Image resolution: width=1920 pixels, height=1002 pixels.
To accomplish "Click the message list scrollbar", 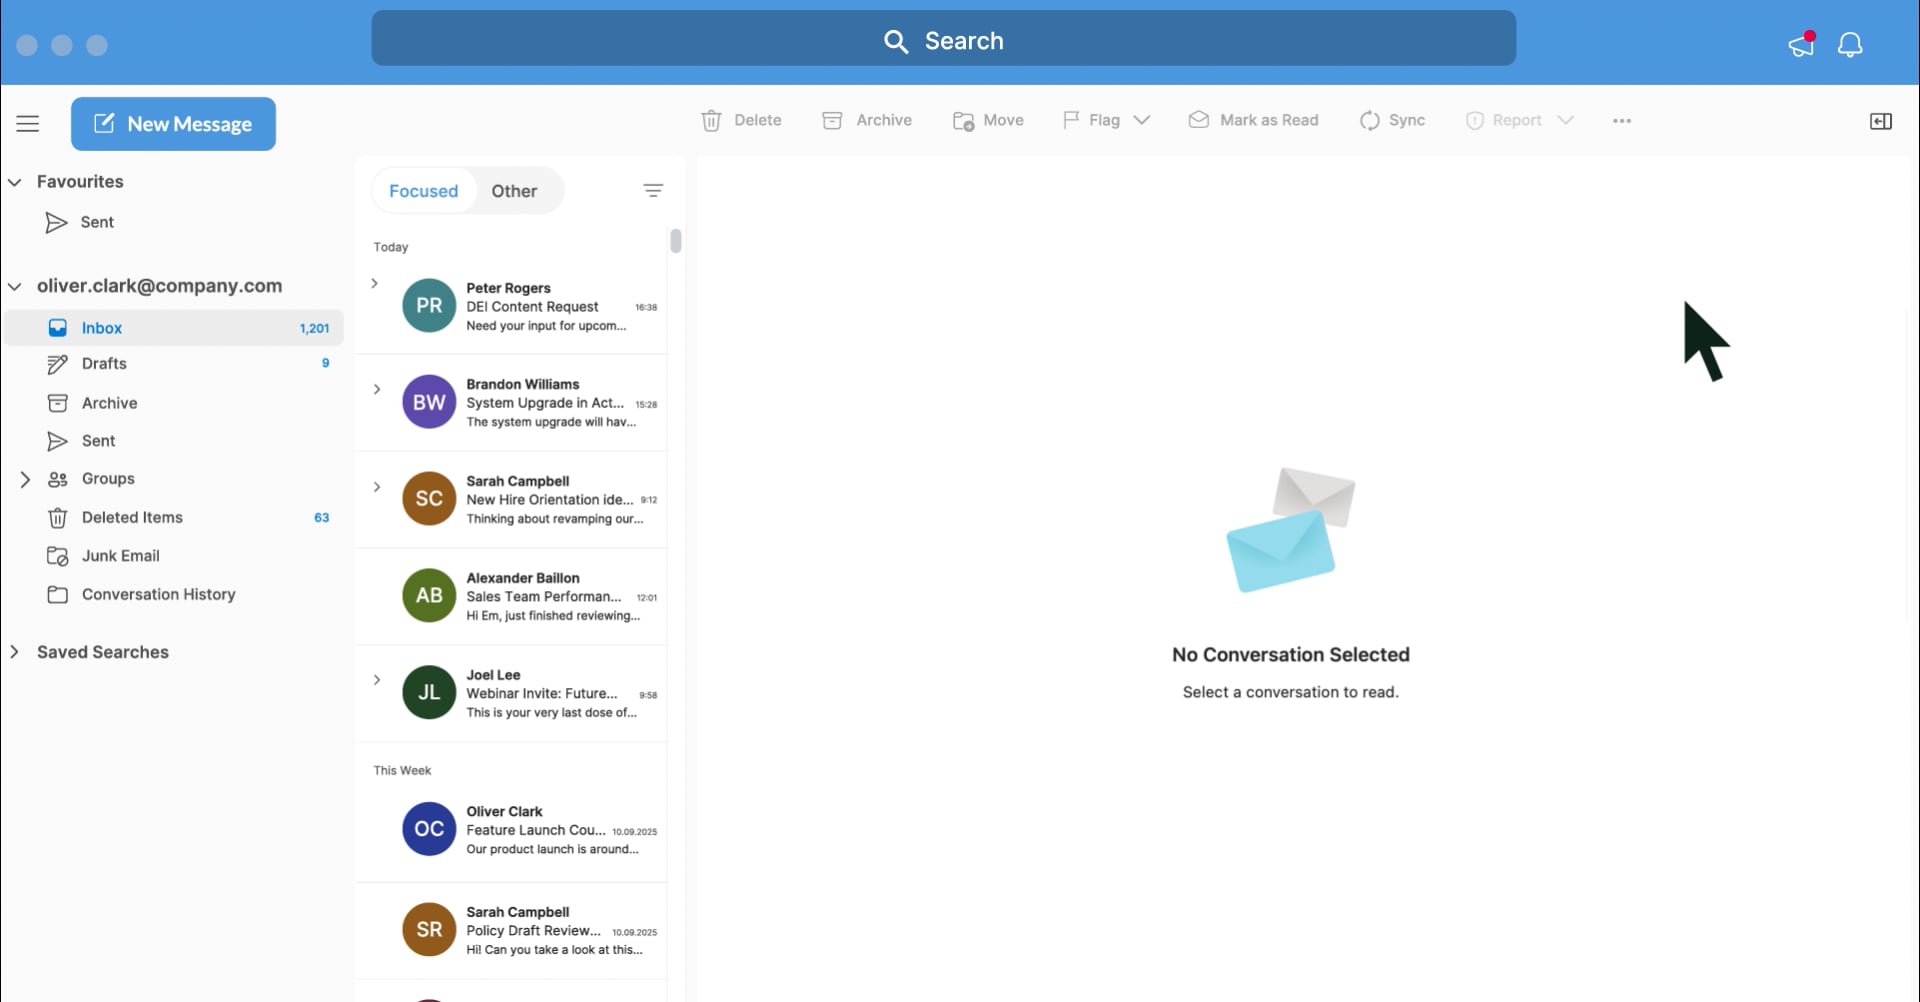I will point(676,241).
